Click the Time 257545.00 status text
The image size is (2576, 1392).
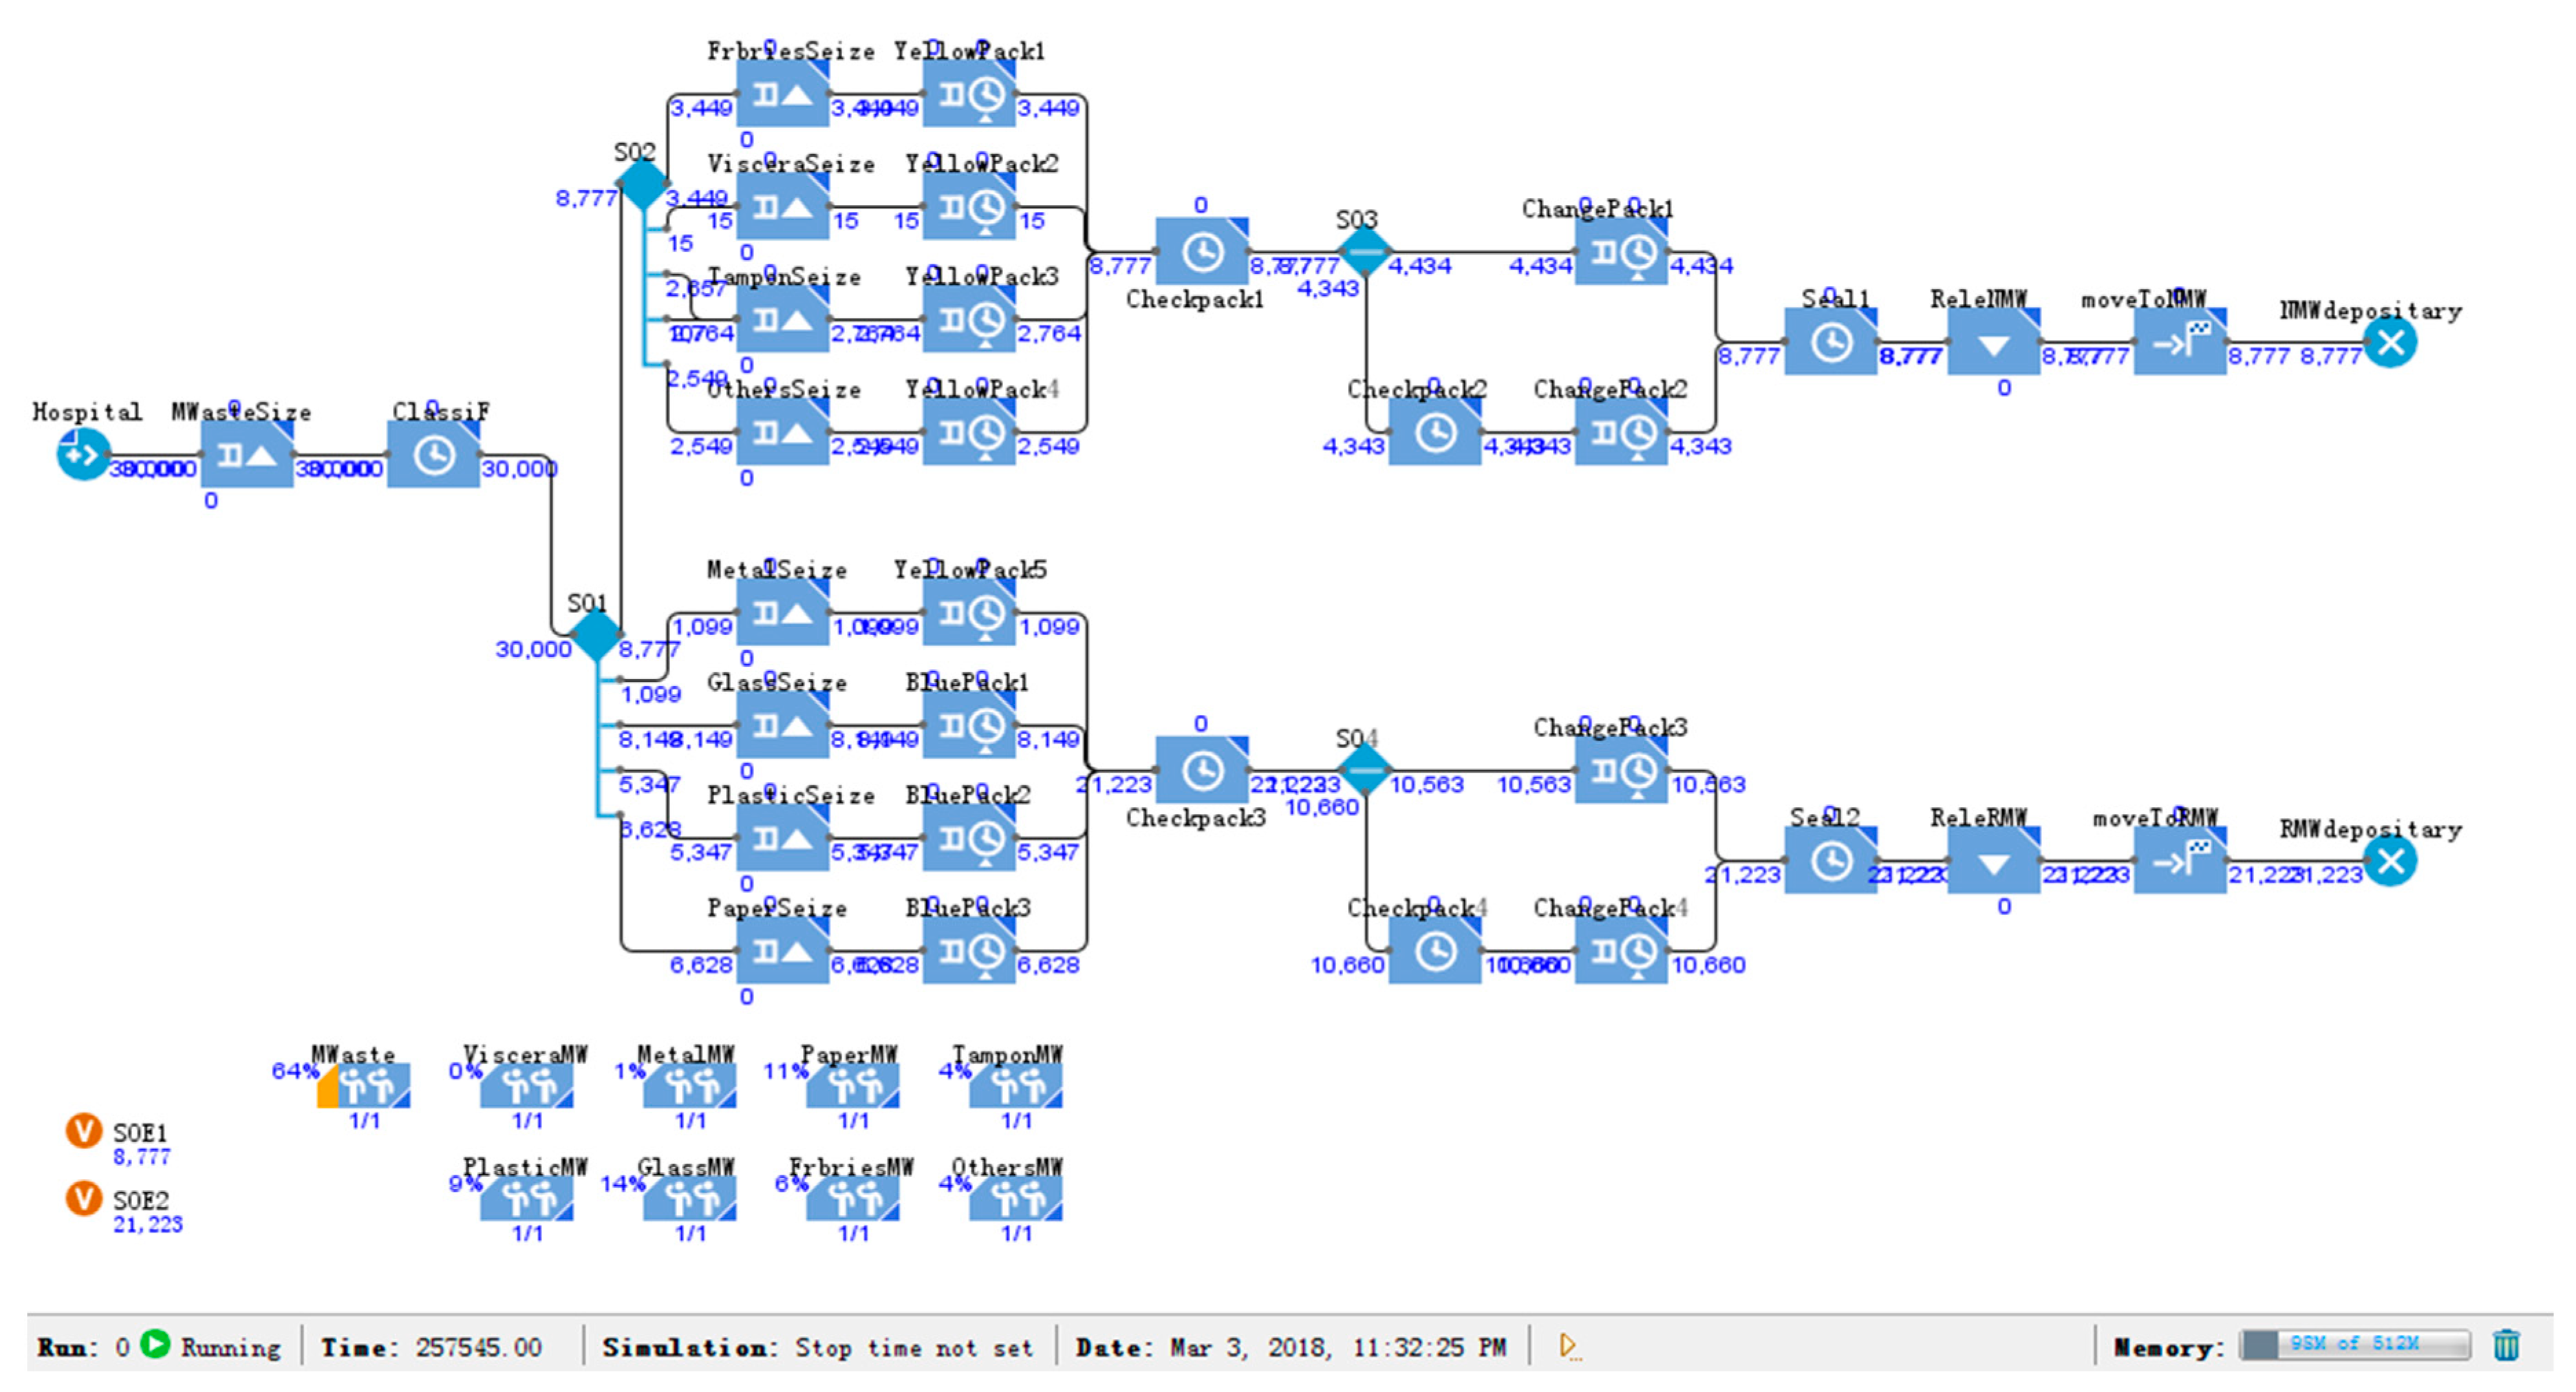click(x=431, y=1347)
